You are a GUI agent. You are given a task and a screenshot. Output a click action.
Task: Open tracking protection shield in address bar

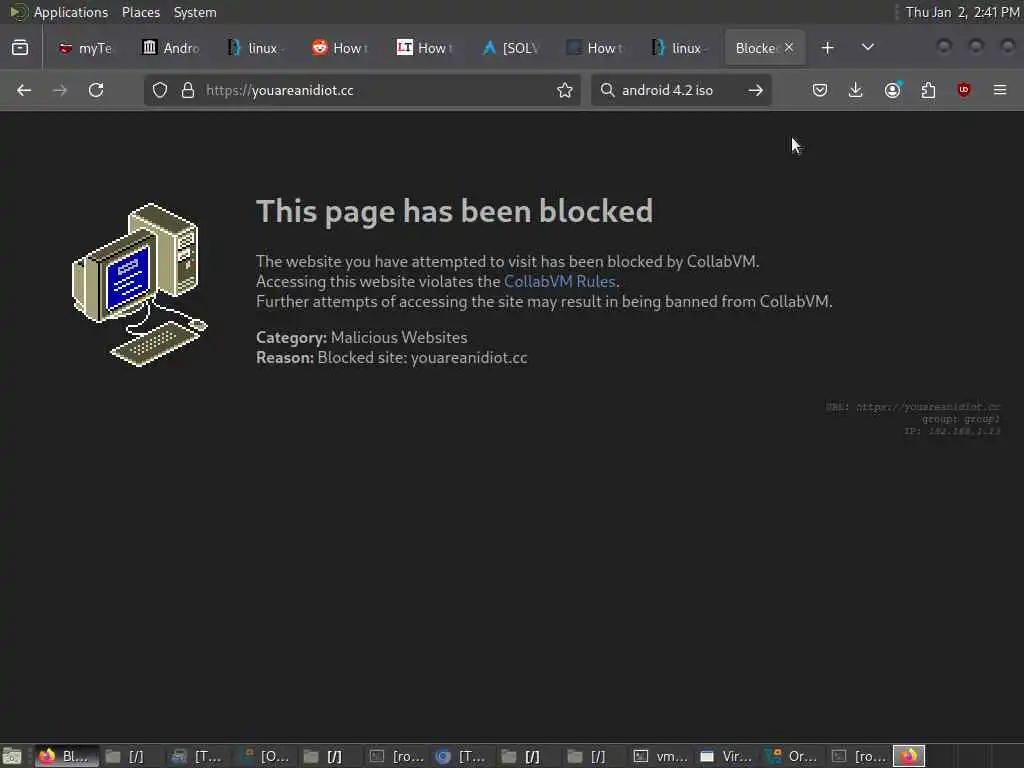160,90
